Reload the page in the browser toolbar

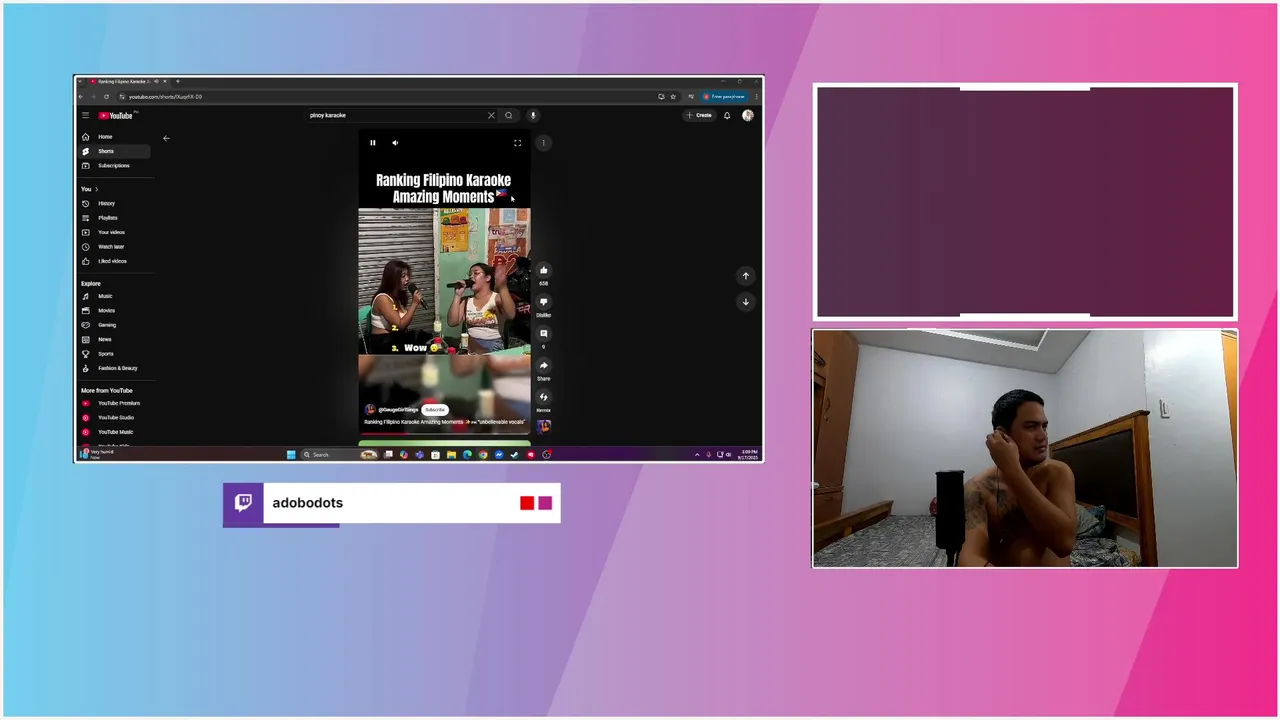pos(106,97)
